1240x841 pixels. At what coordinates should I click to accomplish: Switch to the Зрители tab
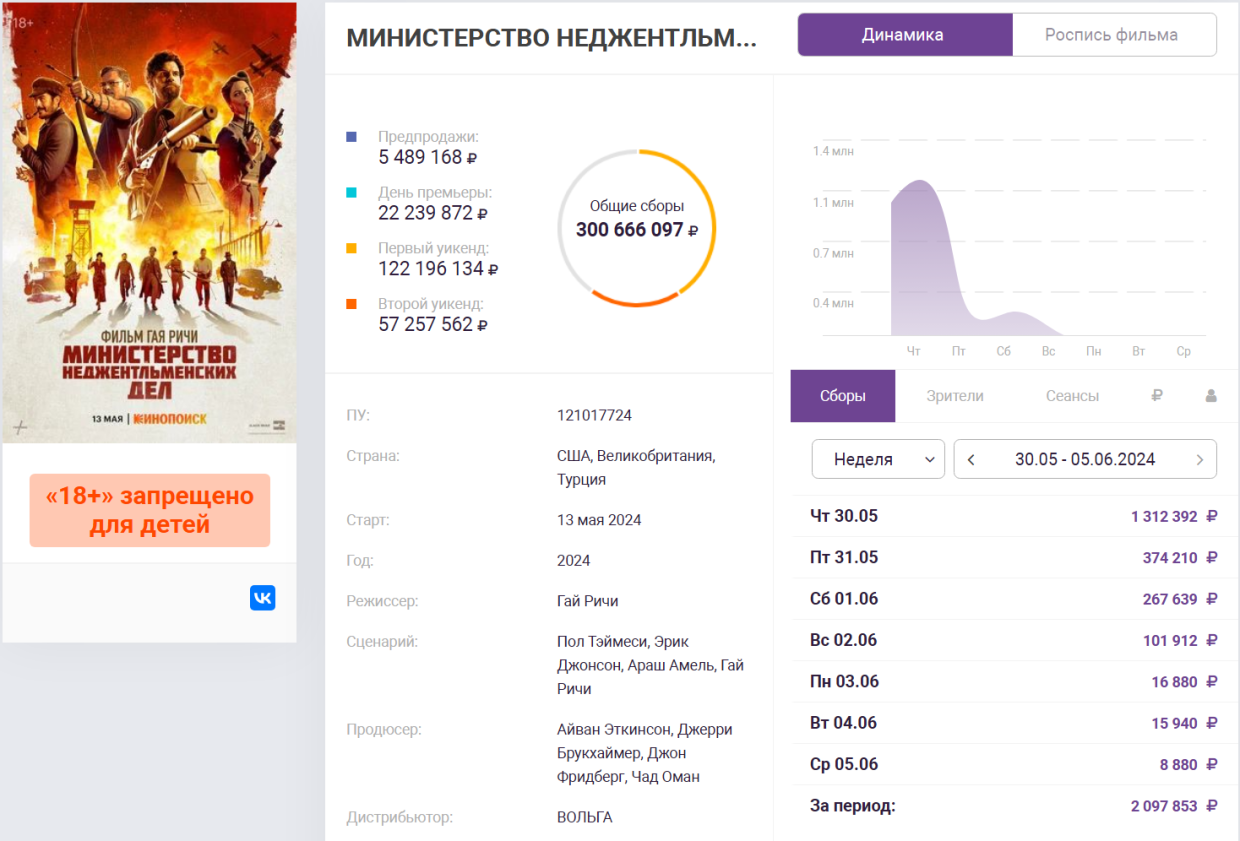955,396
